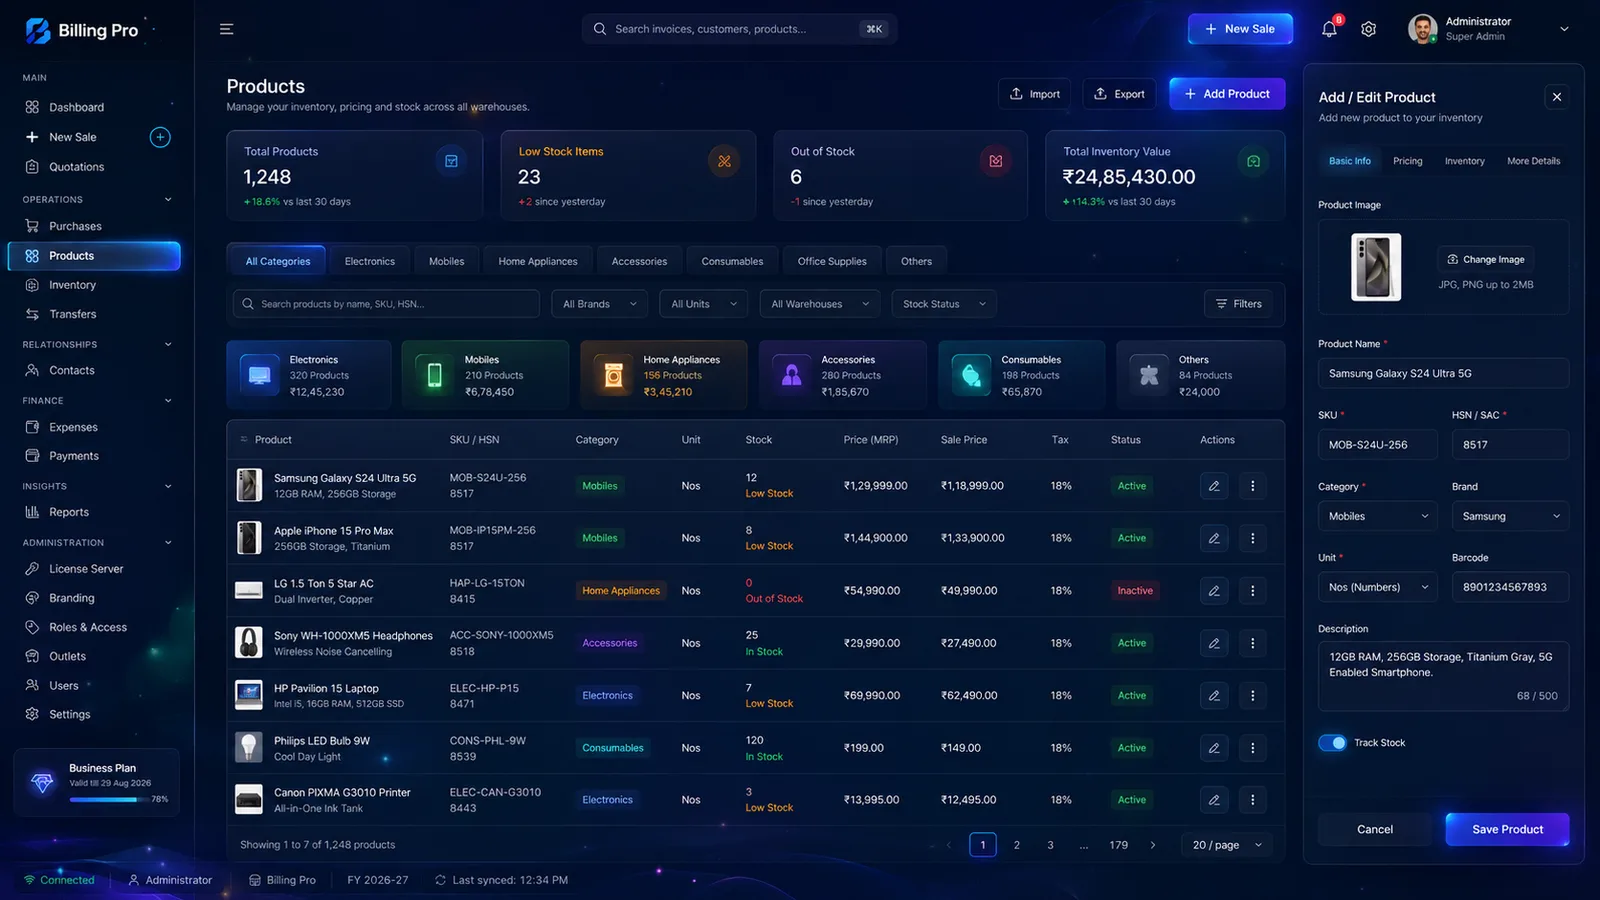
Task: Open more actions for Samsung Galaxy row
Action: [1252, 486]
